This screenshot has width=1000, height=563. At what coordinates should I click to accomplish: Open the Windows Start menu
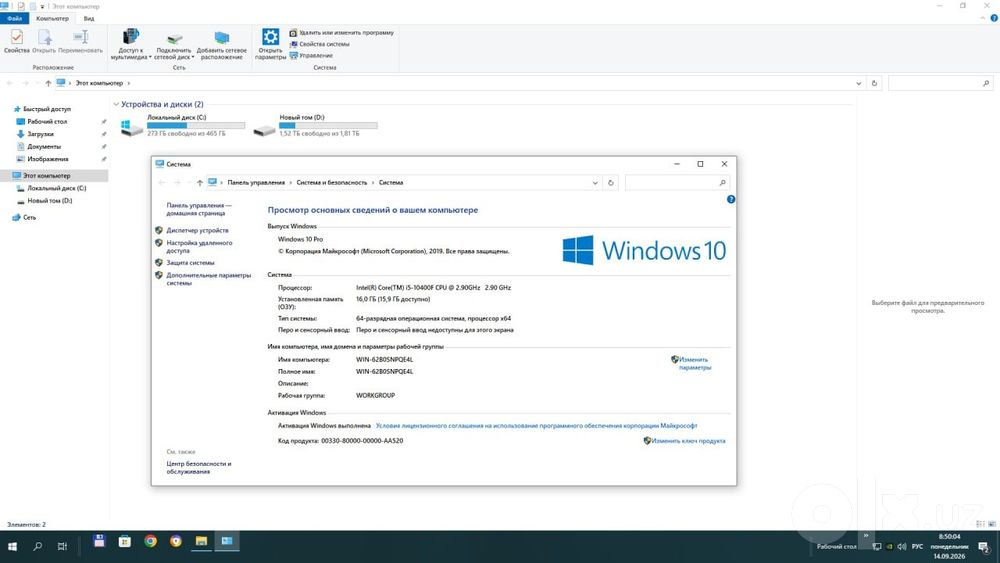[12, 546]
